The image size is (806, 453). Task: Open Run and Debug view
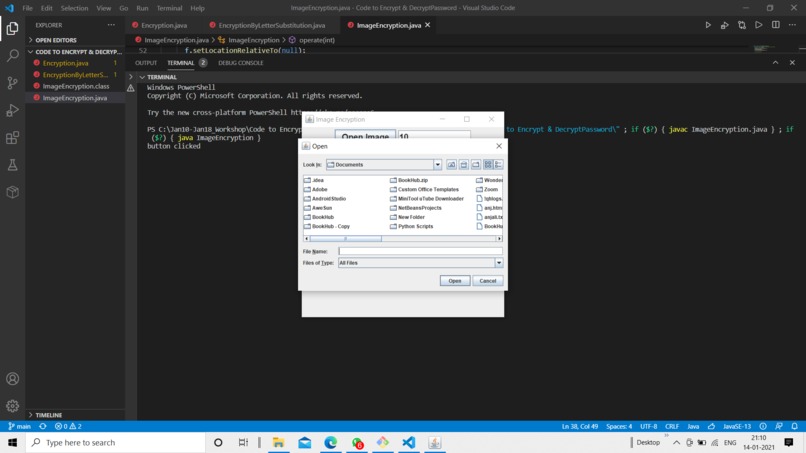click(12, 110)
